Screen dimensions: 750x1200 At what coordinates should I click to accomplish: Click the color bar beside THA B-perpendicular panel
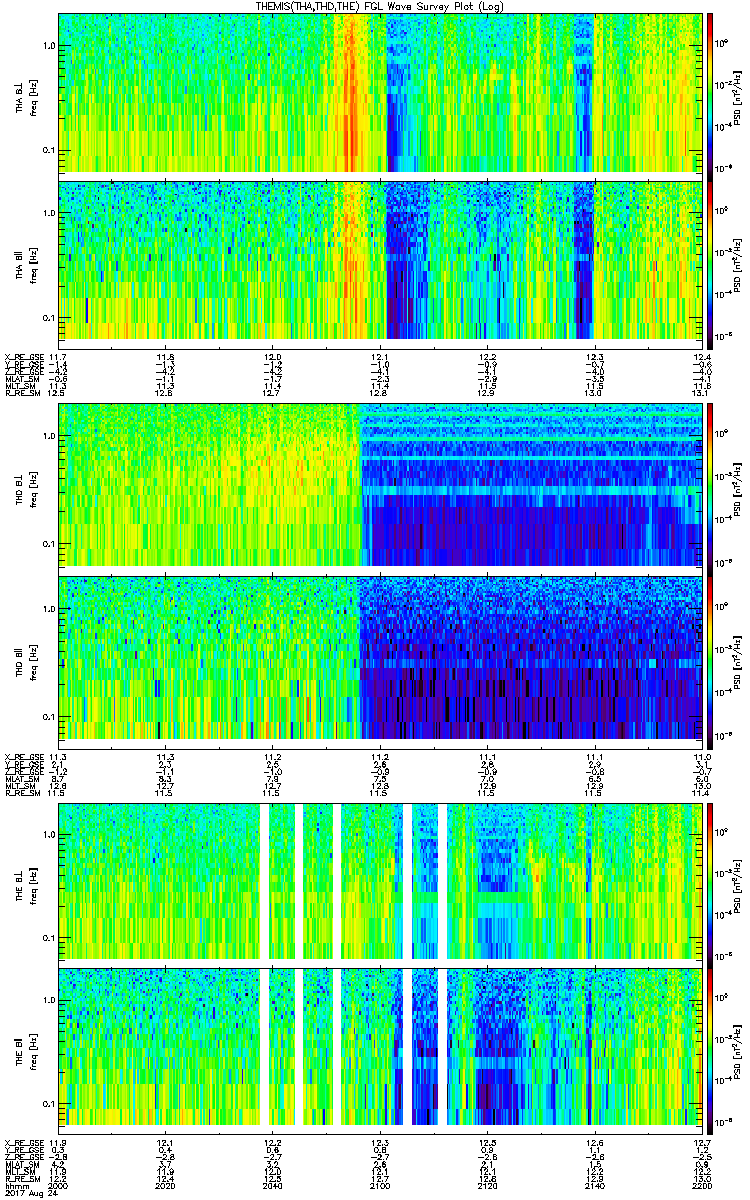(x=710, y=93)
